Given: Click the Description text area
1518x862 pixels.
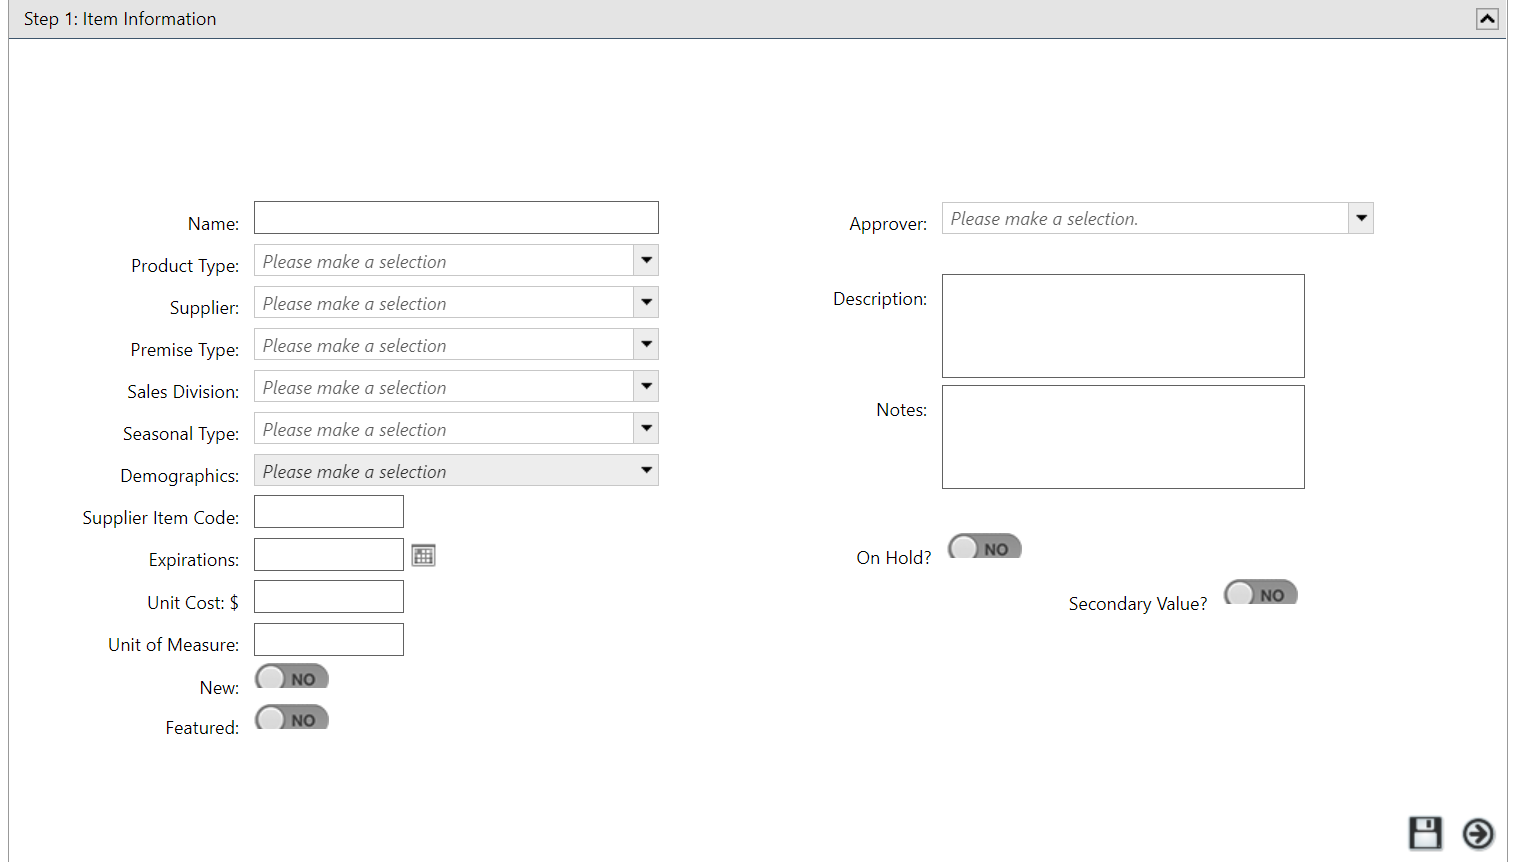Looking at the screenshot, I should [1122, 325].
